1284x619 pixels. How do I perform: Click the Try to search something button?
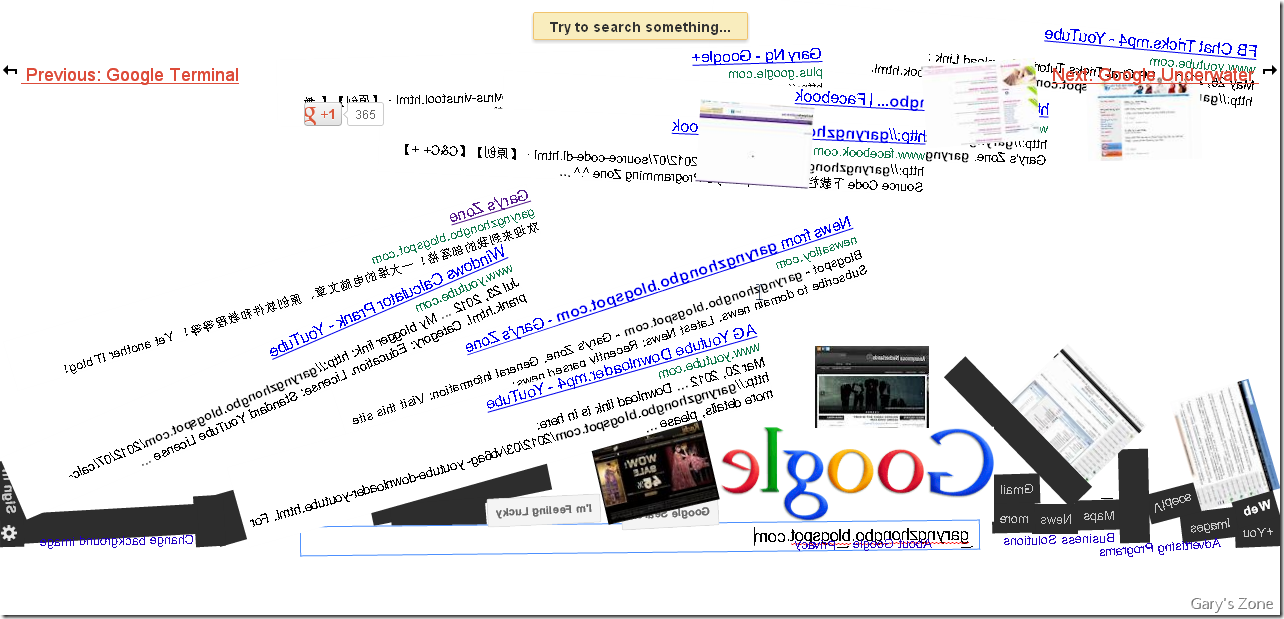pos(640,27)
